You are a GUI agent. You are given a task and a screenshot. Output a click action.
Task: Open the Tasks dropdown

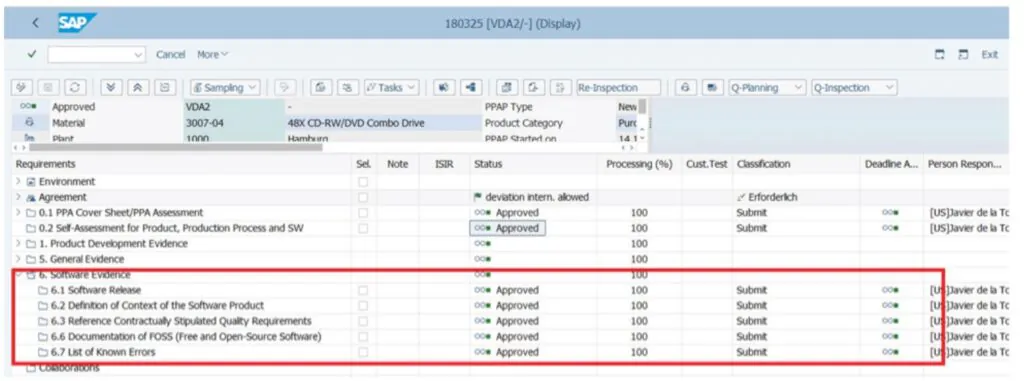point(391,88)
